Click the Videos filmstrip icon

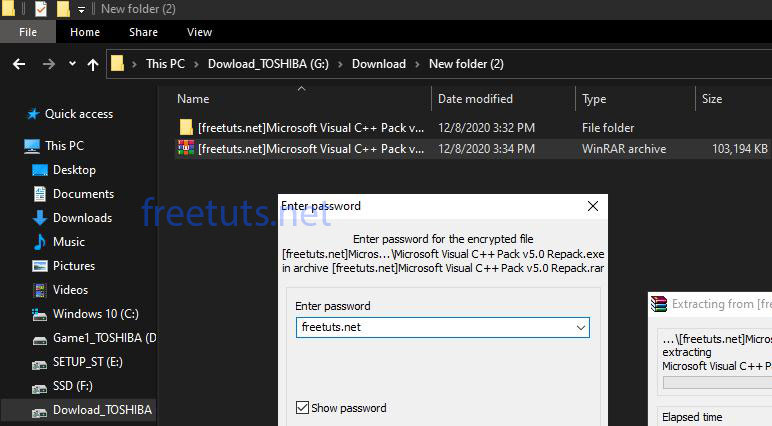[40, 290]
